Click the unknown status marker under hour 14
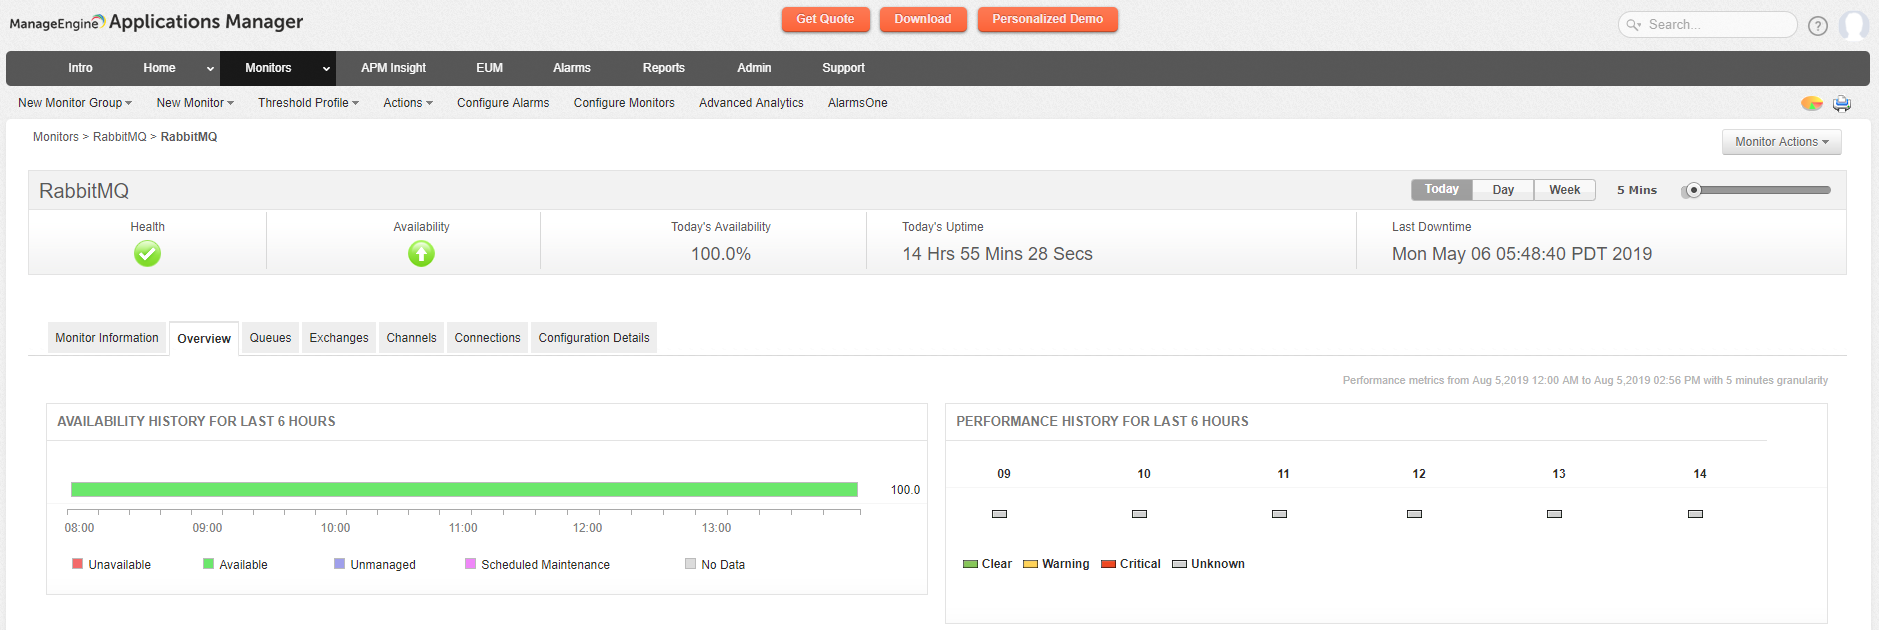The image size is (1879, 630). 1695,514
